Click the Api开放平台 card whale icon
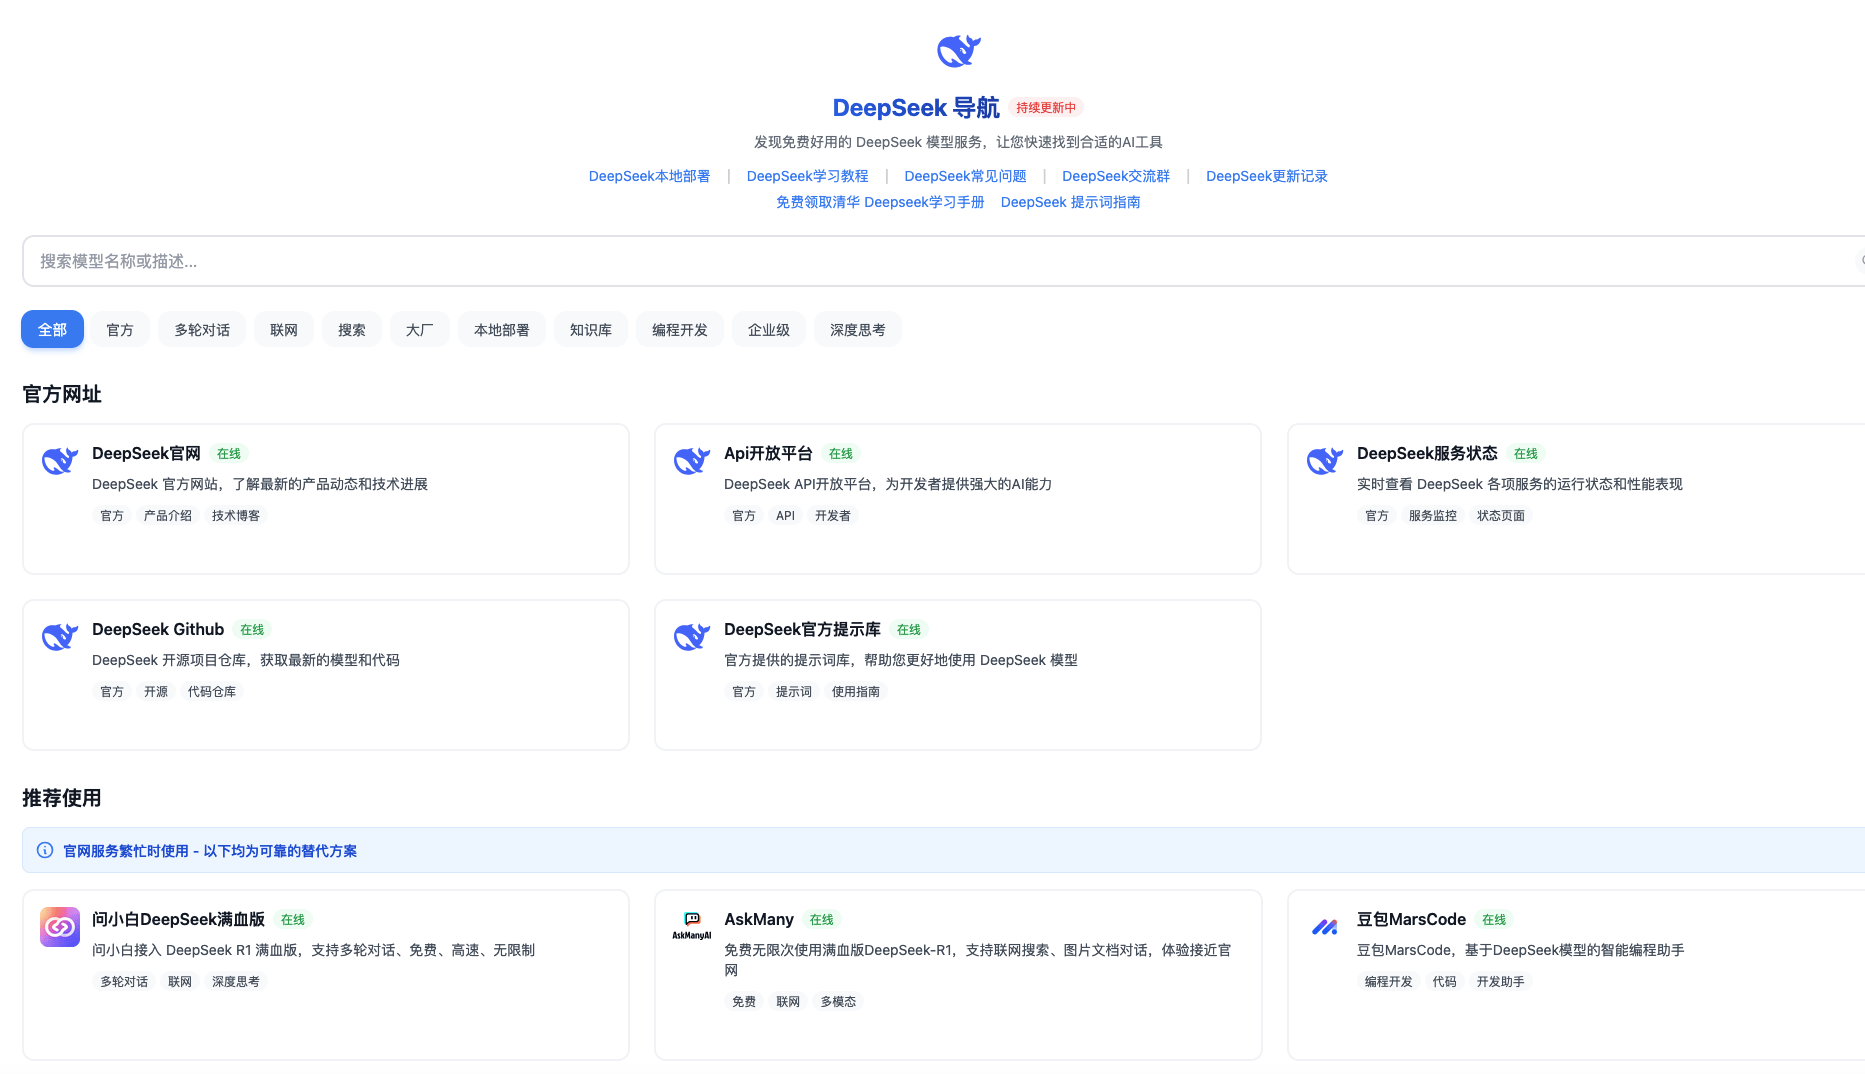The height and width of the screenshot is (1074, 1865). pos(692,460)
